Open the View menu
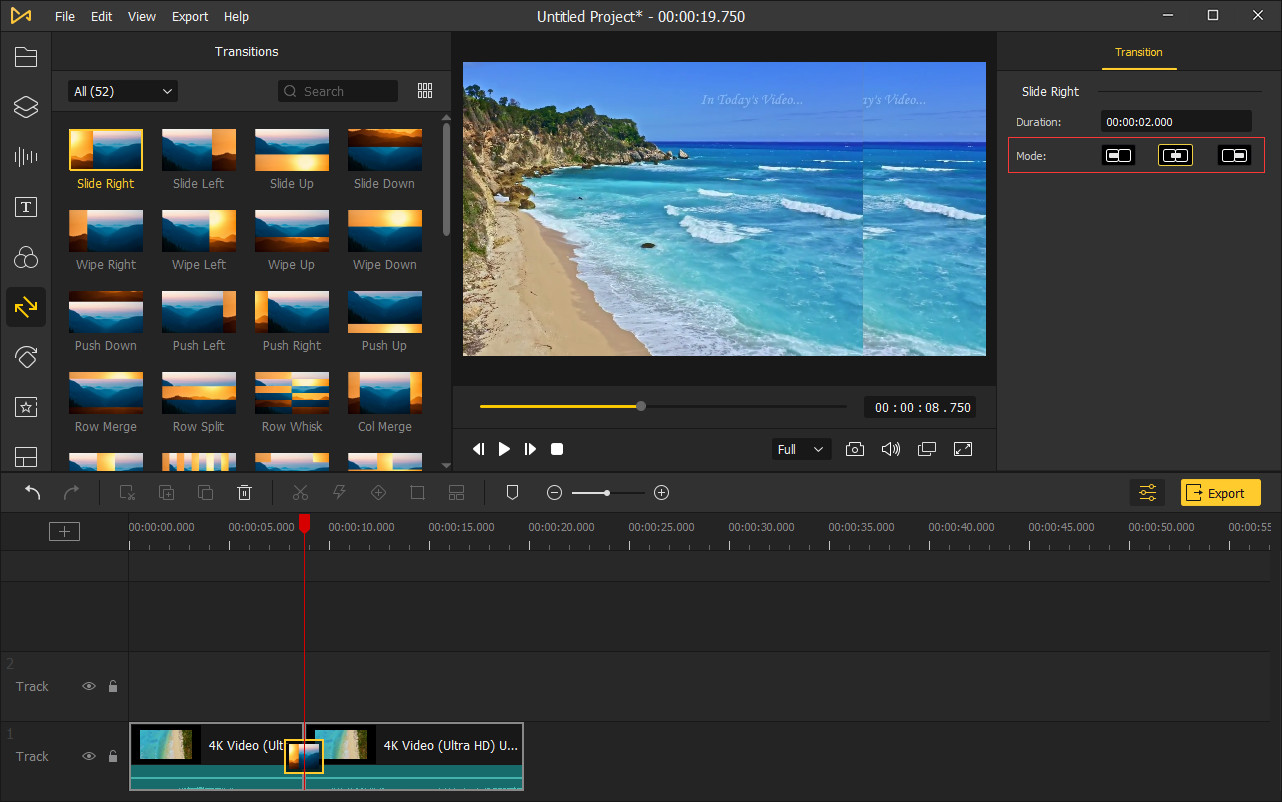1282x802 pixels. (142, 17)
